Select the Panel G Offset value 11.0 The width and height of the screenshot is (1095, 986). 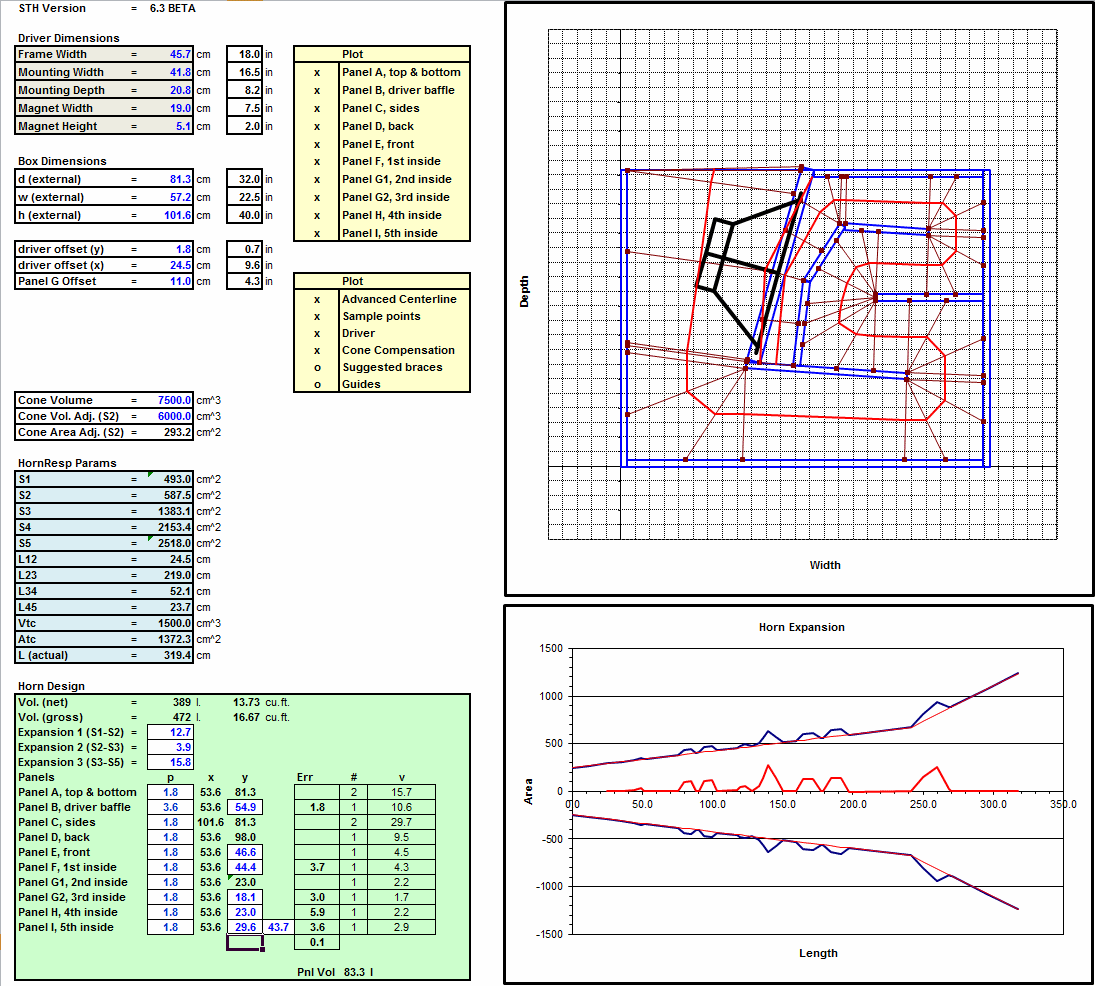[170, 281]
